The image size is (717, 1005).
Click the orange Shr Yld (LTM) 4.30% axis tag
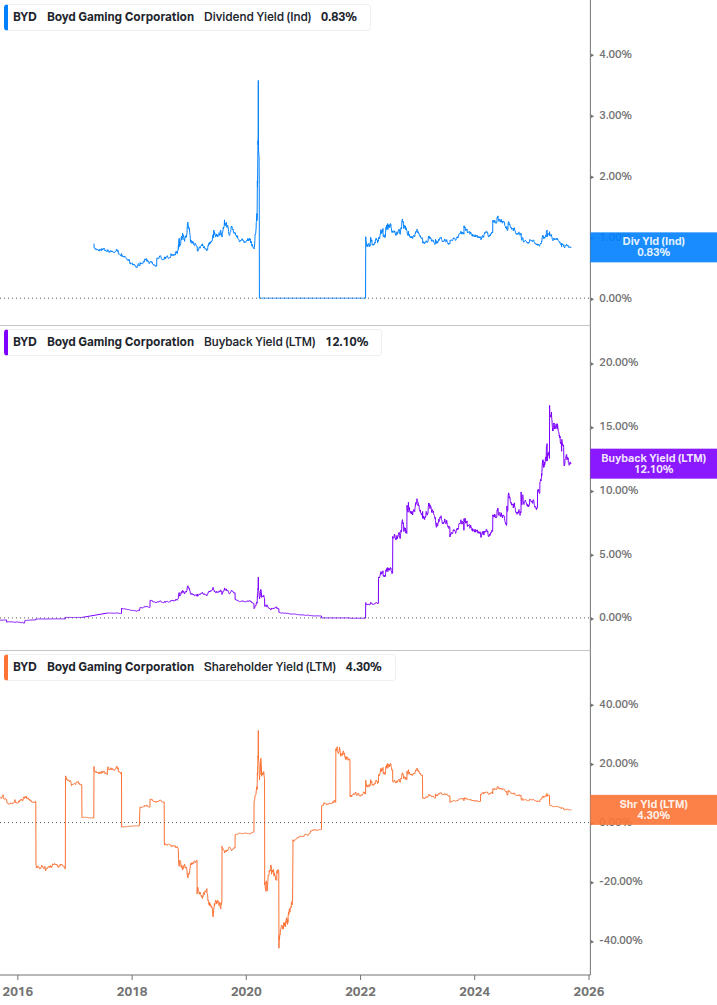tap(654, 810)
